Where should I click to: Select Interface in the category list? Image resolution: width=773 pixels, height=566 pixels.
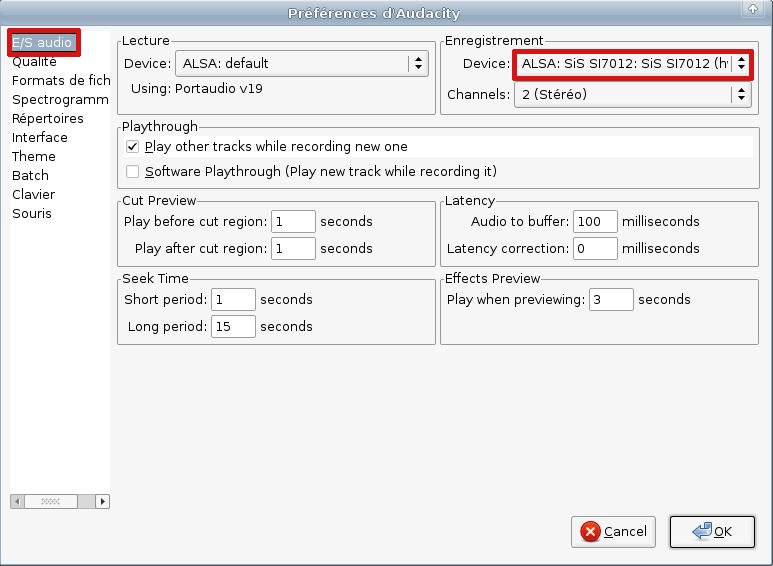[40, 138]
